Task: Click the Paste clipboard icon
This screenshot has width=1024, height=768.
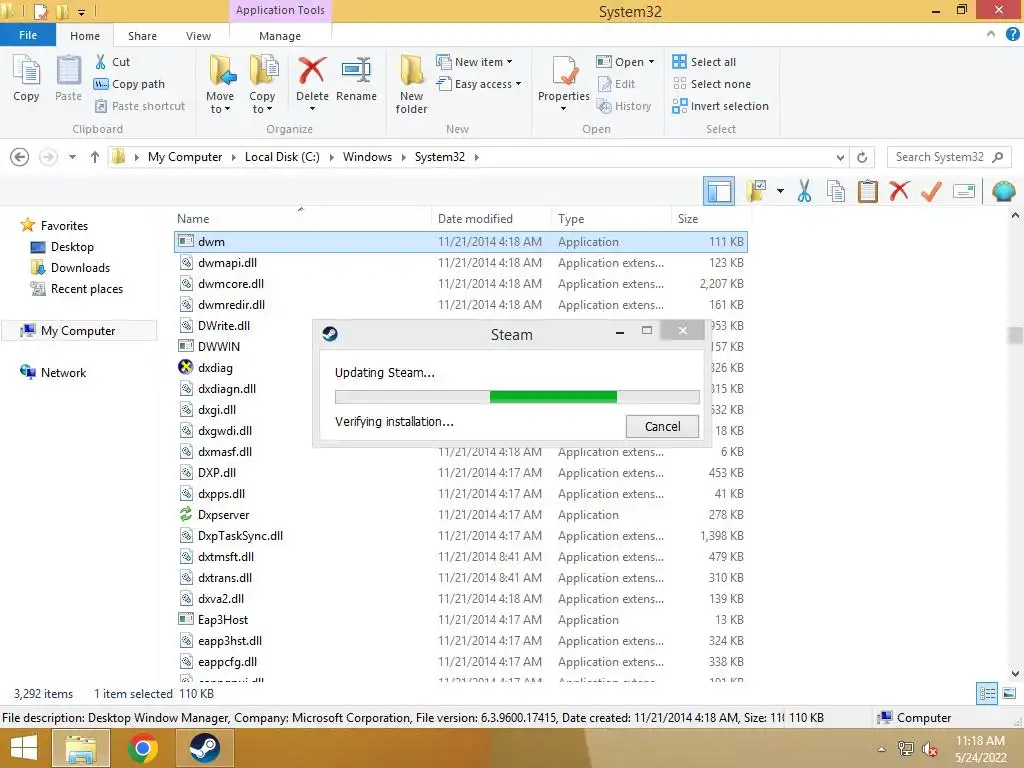Action: (69, 71)
